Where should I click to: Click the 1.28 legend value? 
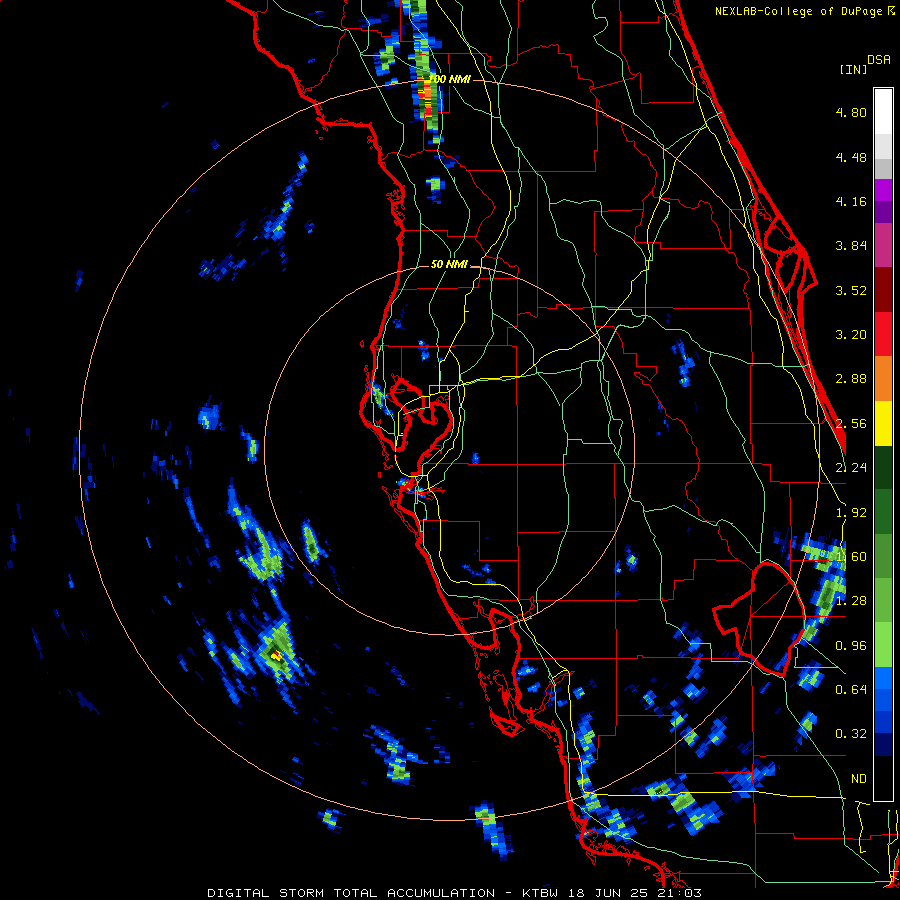click(x=851, y=601)
